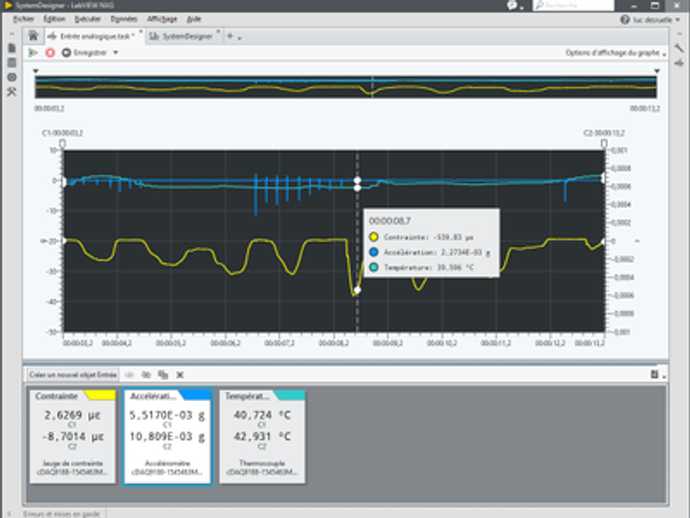
Task: Click the tools icon in left sidebar
Action: click(11, 92)
